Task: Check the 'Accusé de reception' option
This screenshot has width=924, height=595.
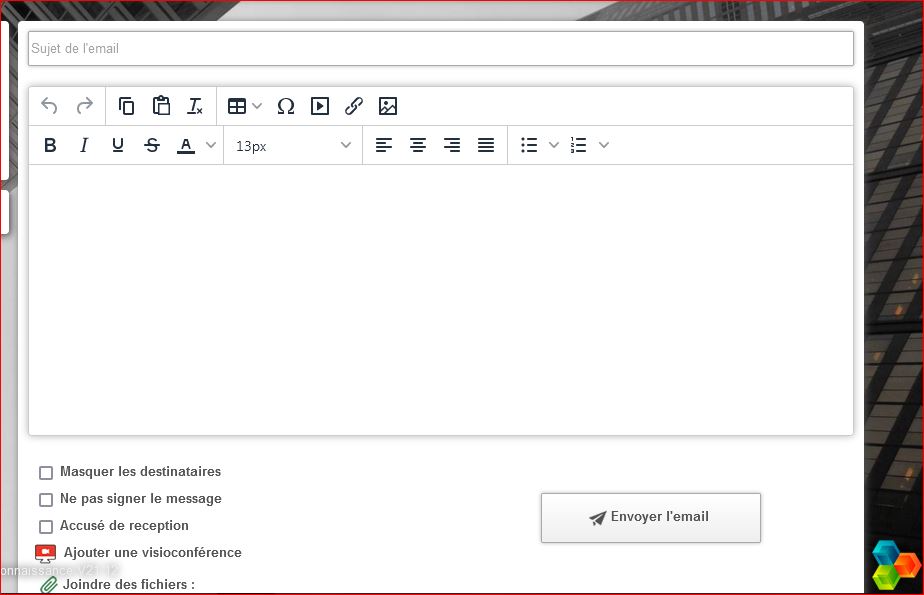Action: (46, 526)
